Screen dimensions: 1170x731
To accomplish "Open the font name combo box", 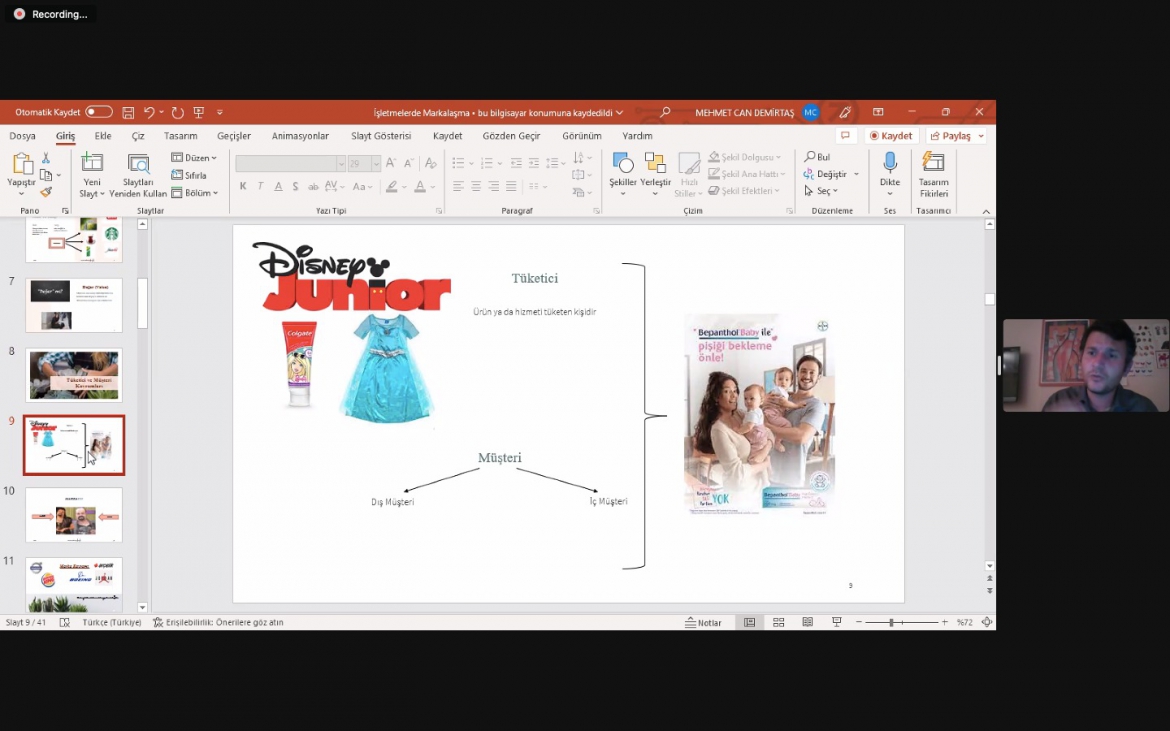I will [x=290, y=163].
